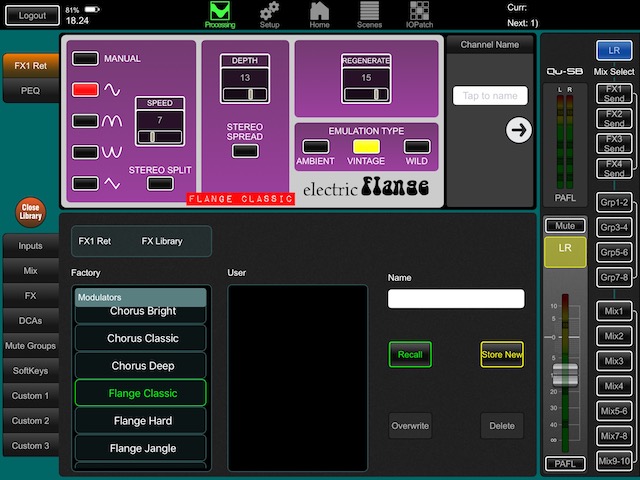Select FX1 Send mix
640x480 pixels.
(614, 93)
